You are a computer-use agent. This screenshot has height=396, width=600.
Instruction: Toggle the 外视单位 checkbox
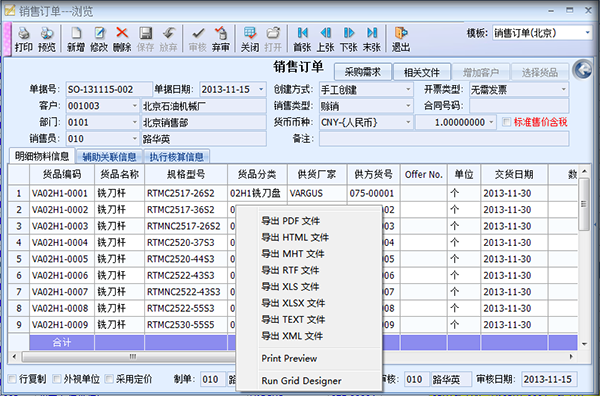[x=57, y=379]
